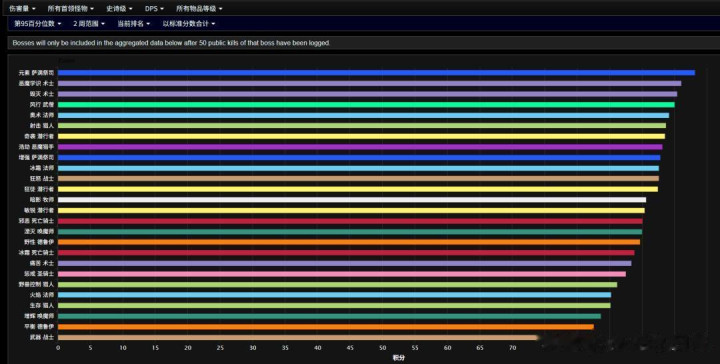Open the 史诗级 difficulty dropdown

[x=119, y=9]
